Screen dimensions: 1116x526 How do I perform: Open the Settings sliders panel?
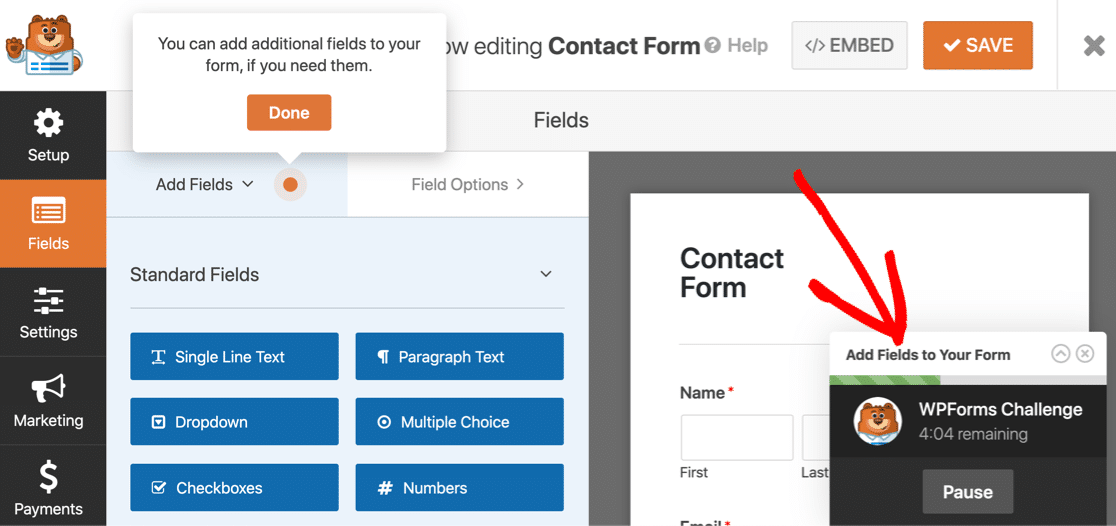[x=48, y=313]
